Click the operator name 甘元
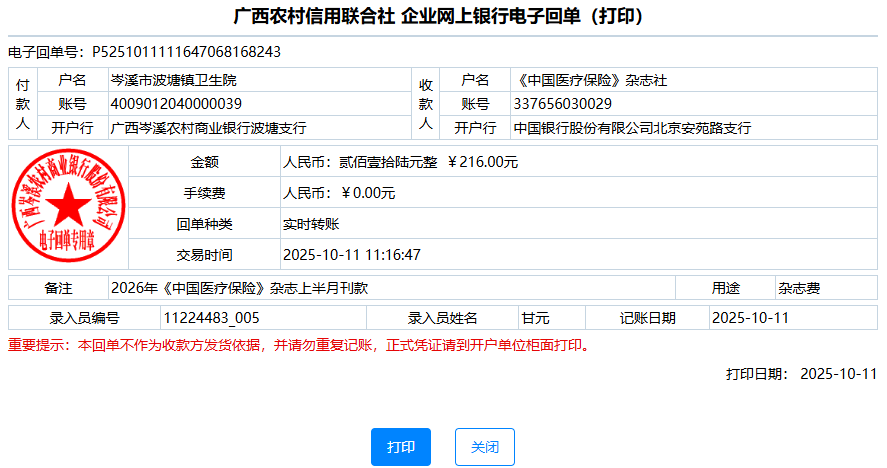 [x=535, y=318]
